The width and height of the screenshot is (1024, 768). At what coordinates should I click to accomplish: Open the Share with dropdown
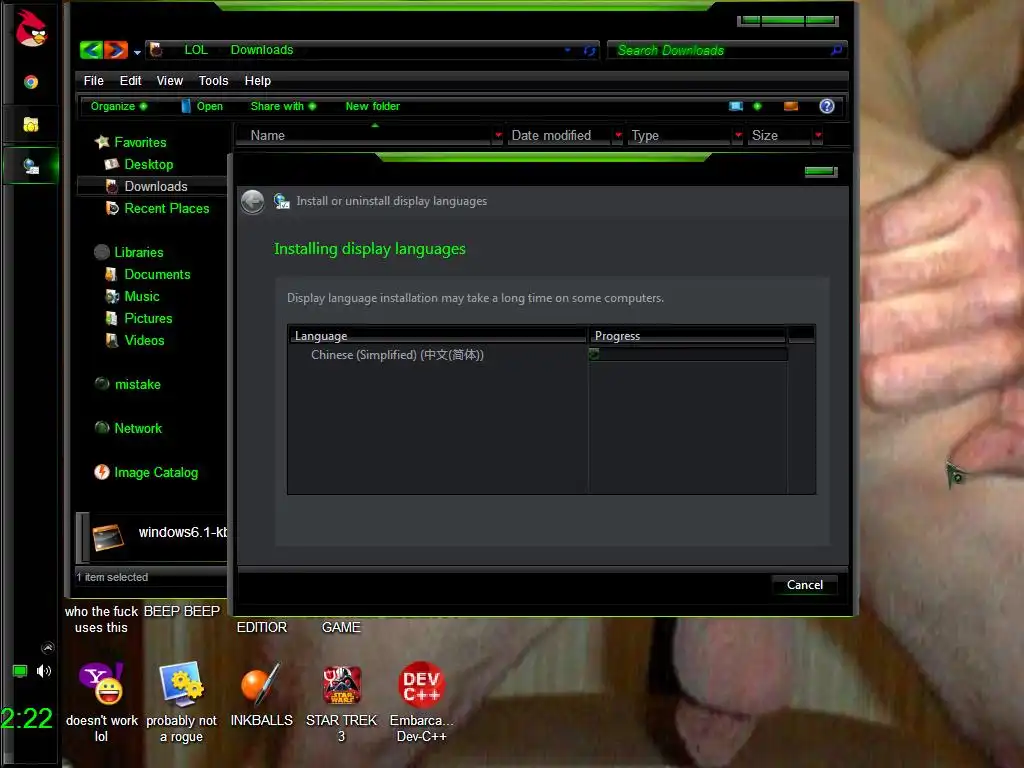tap(283, 106)
